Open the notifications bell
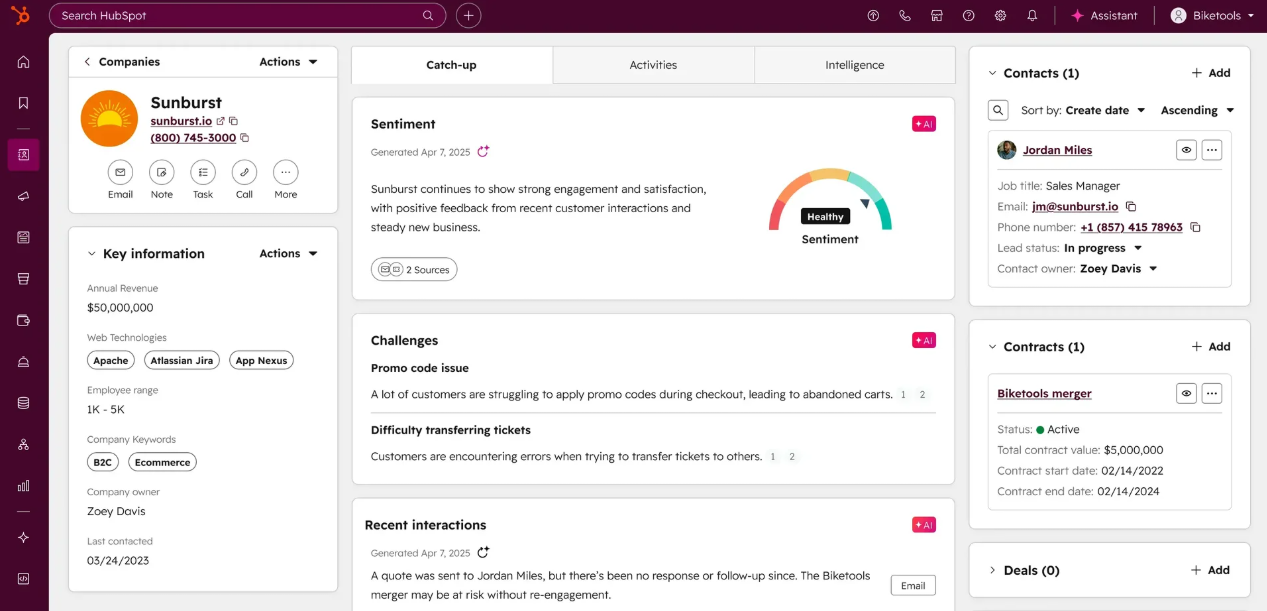The height and width of the screenshot is (611, 1267). coord(1031,15)
